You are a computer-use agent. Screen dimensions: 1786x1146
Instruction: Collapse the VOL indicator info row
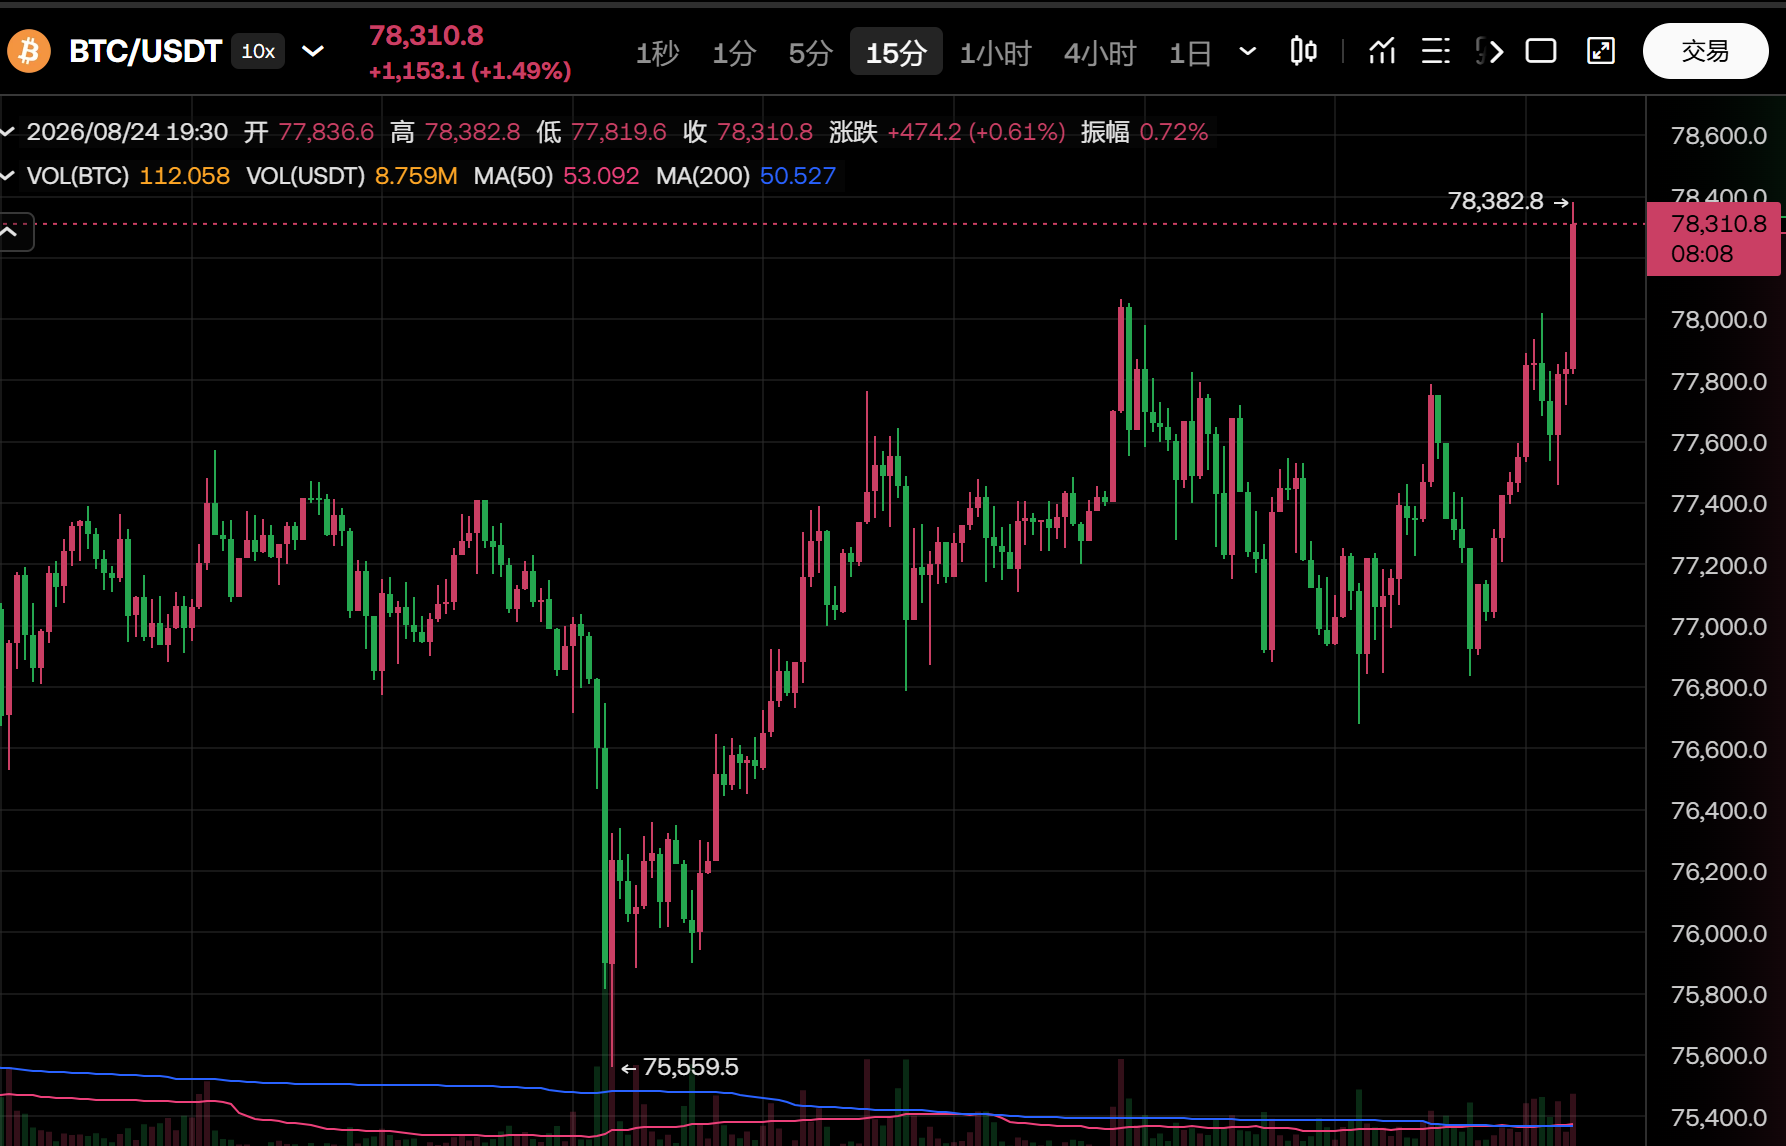[x=8, y=176]
